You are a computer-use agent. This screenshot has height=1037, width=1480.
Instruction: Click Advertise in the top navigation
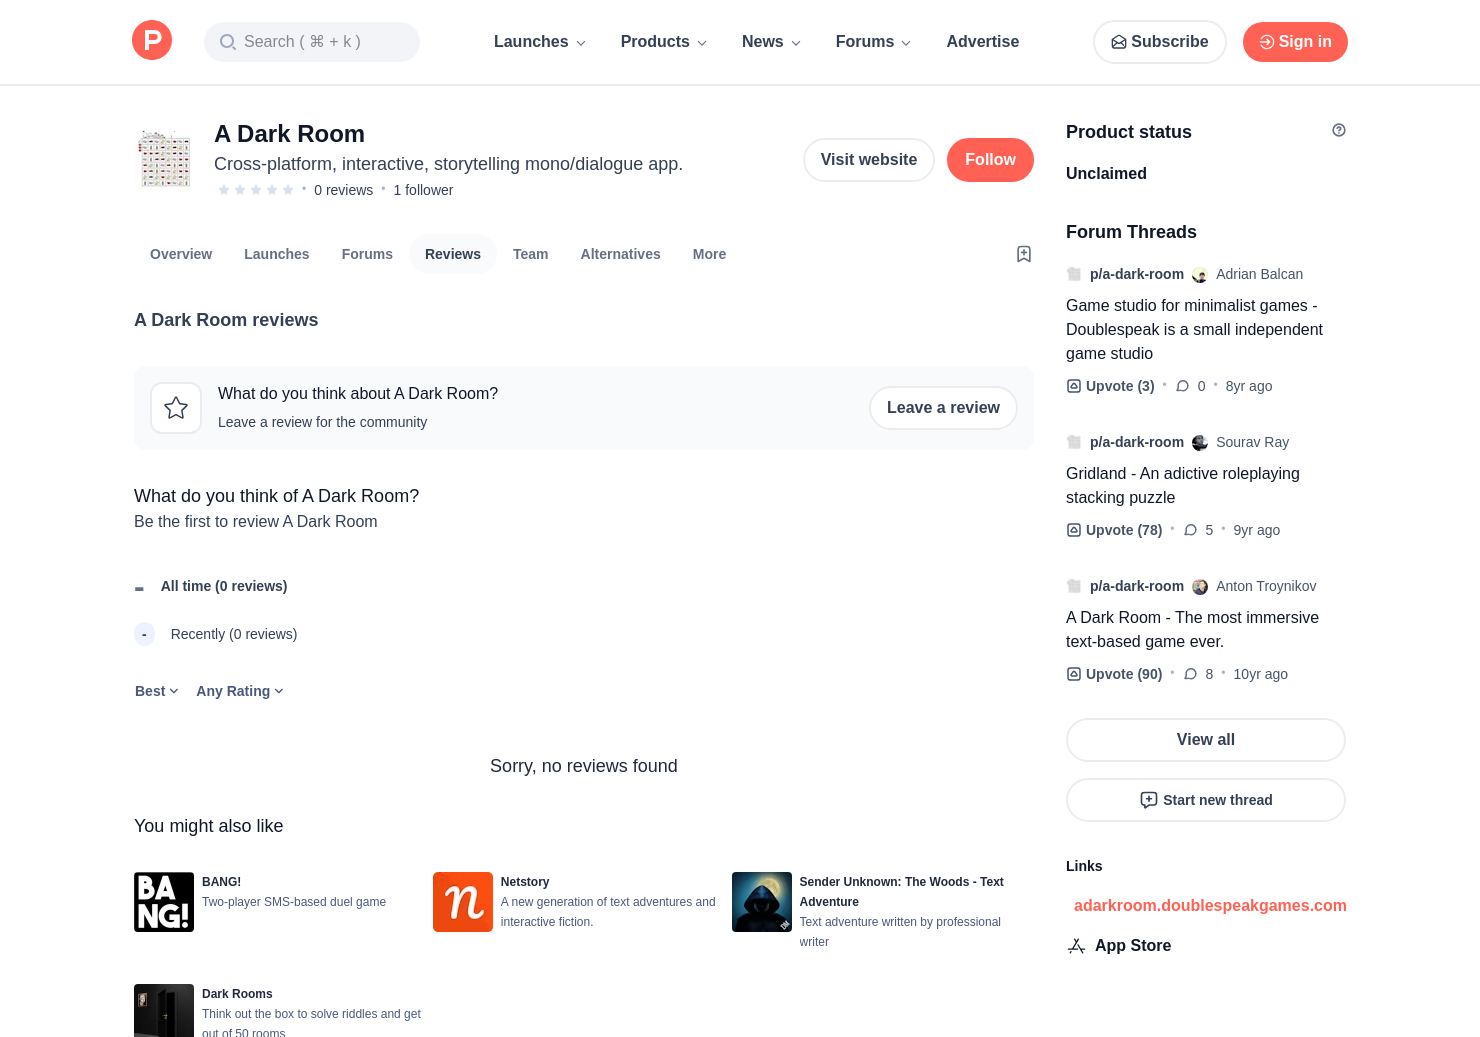[983, 42]
